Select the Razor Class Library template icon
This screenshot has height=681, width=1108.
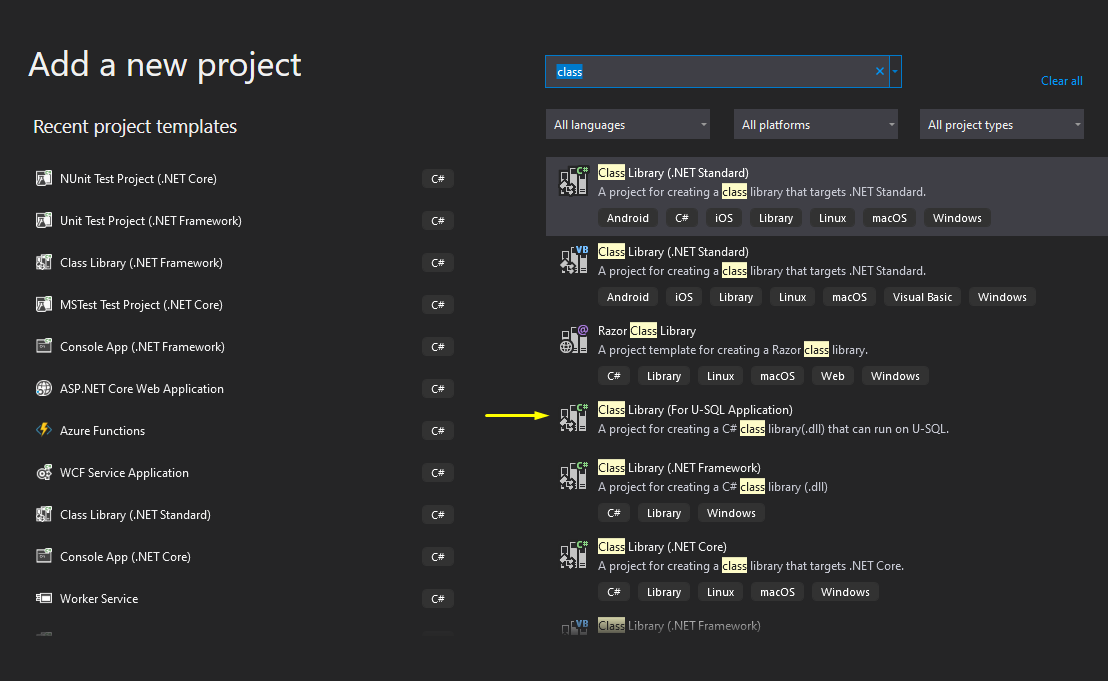coord(573,340)
